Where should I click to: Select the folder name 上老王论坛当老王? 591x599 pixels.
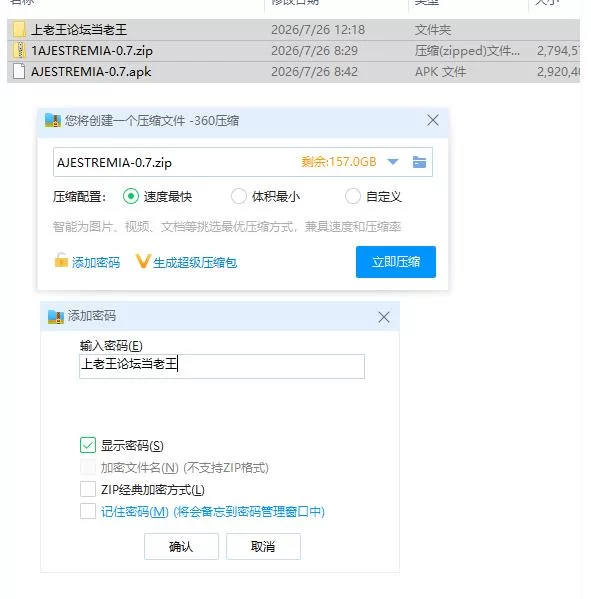pyautogui.click(x=79, y=30)
